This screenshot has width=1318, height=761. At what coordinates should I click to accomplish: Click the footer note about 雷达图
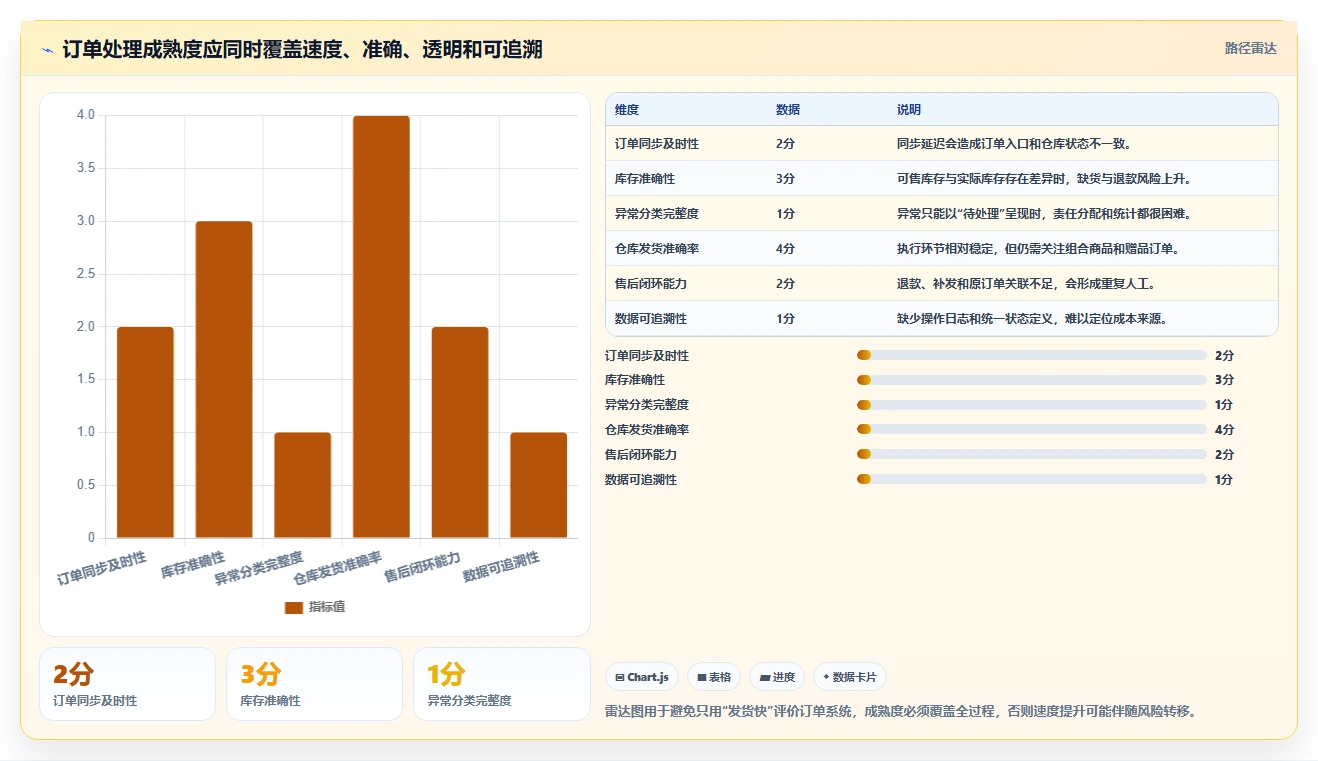tap(901, 711)
